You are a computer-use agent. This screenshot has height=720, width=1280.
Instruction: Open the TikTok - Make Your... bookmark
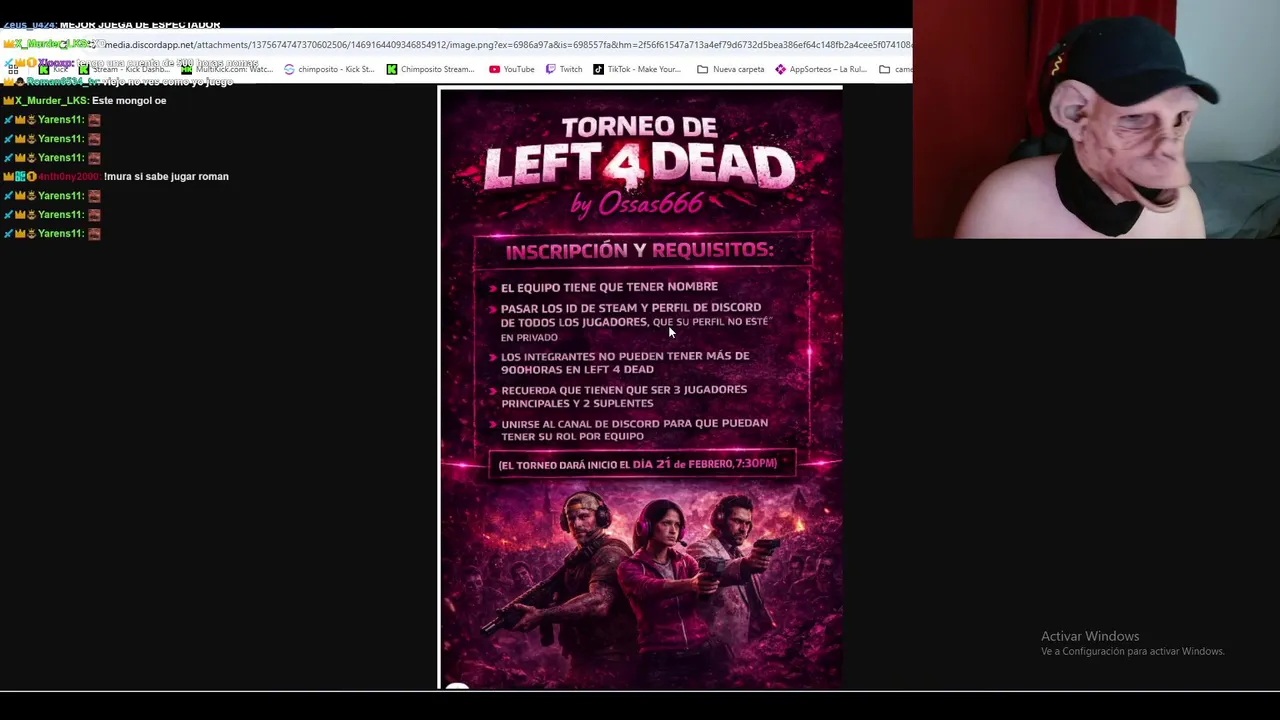point(637,69)
